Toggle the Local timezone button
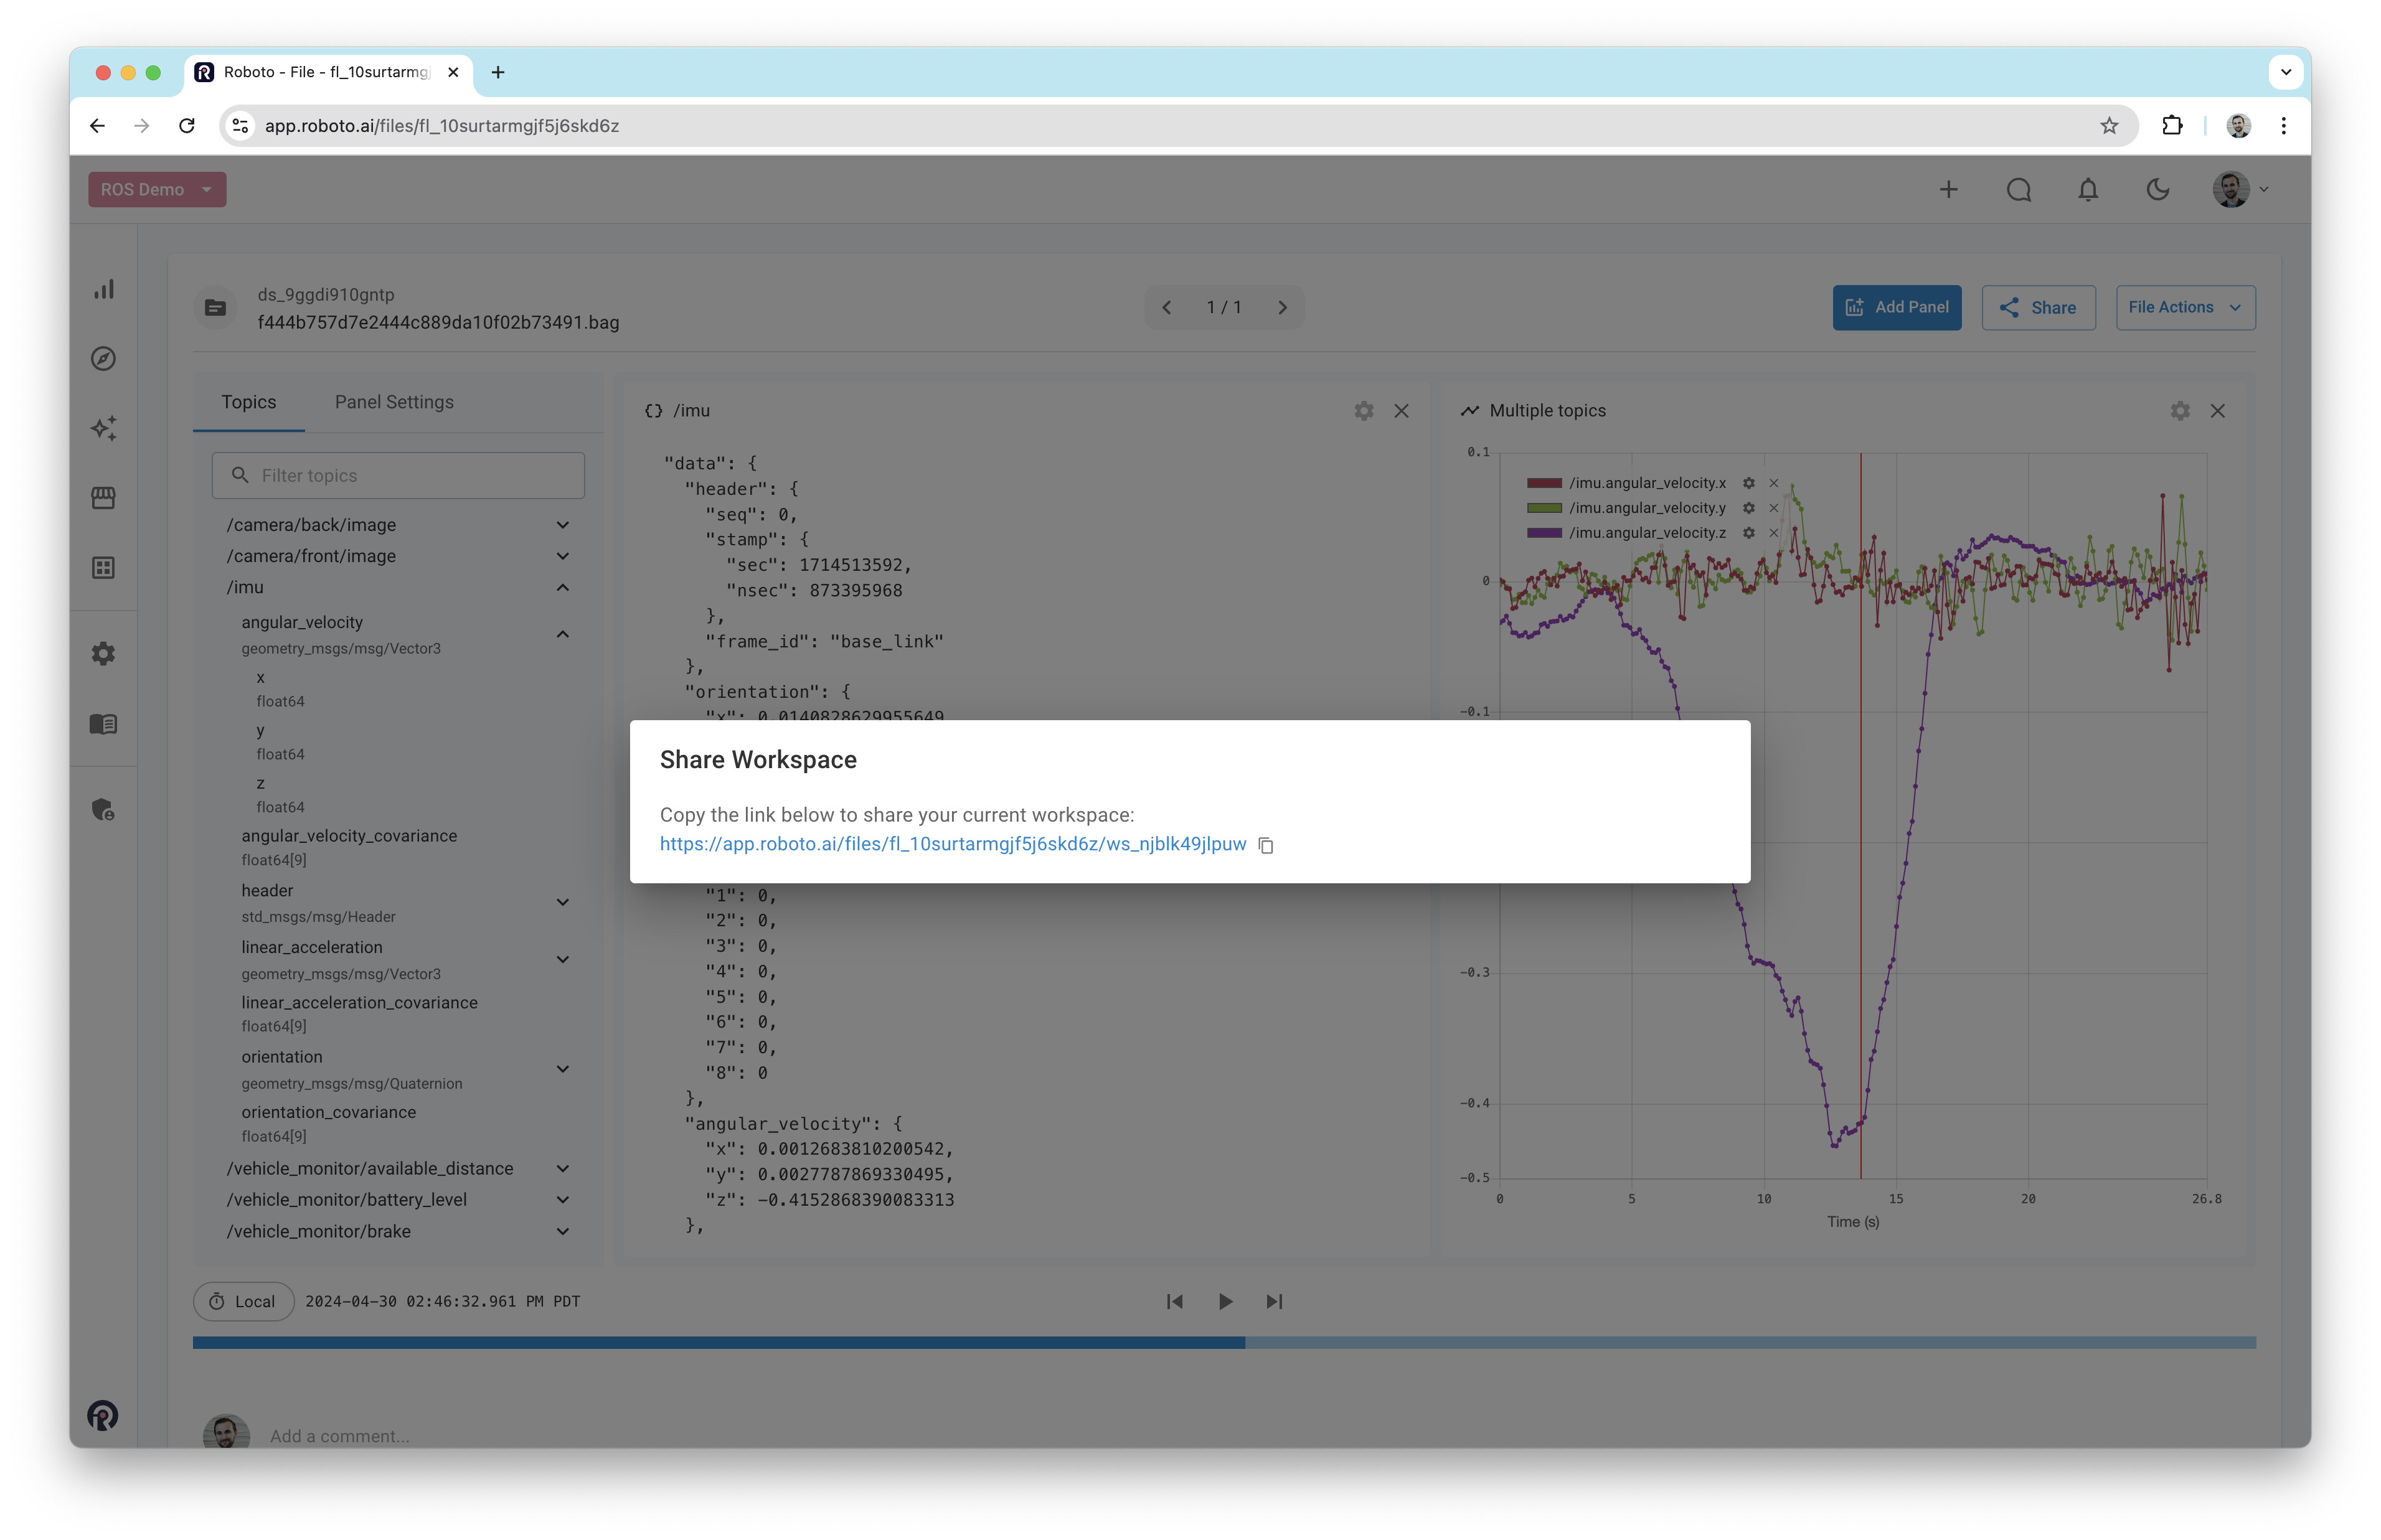 point(243,1301)
